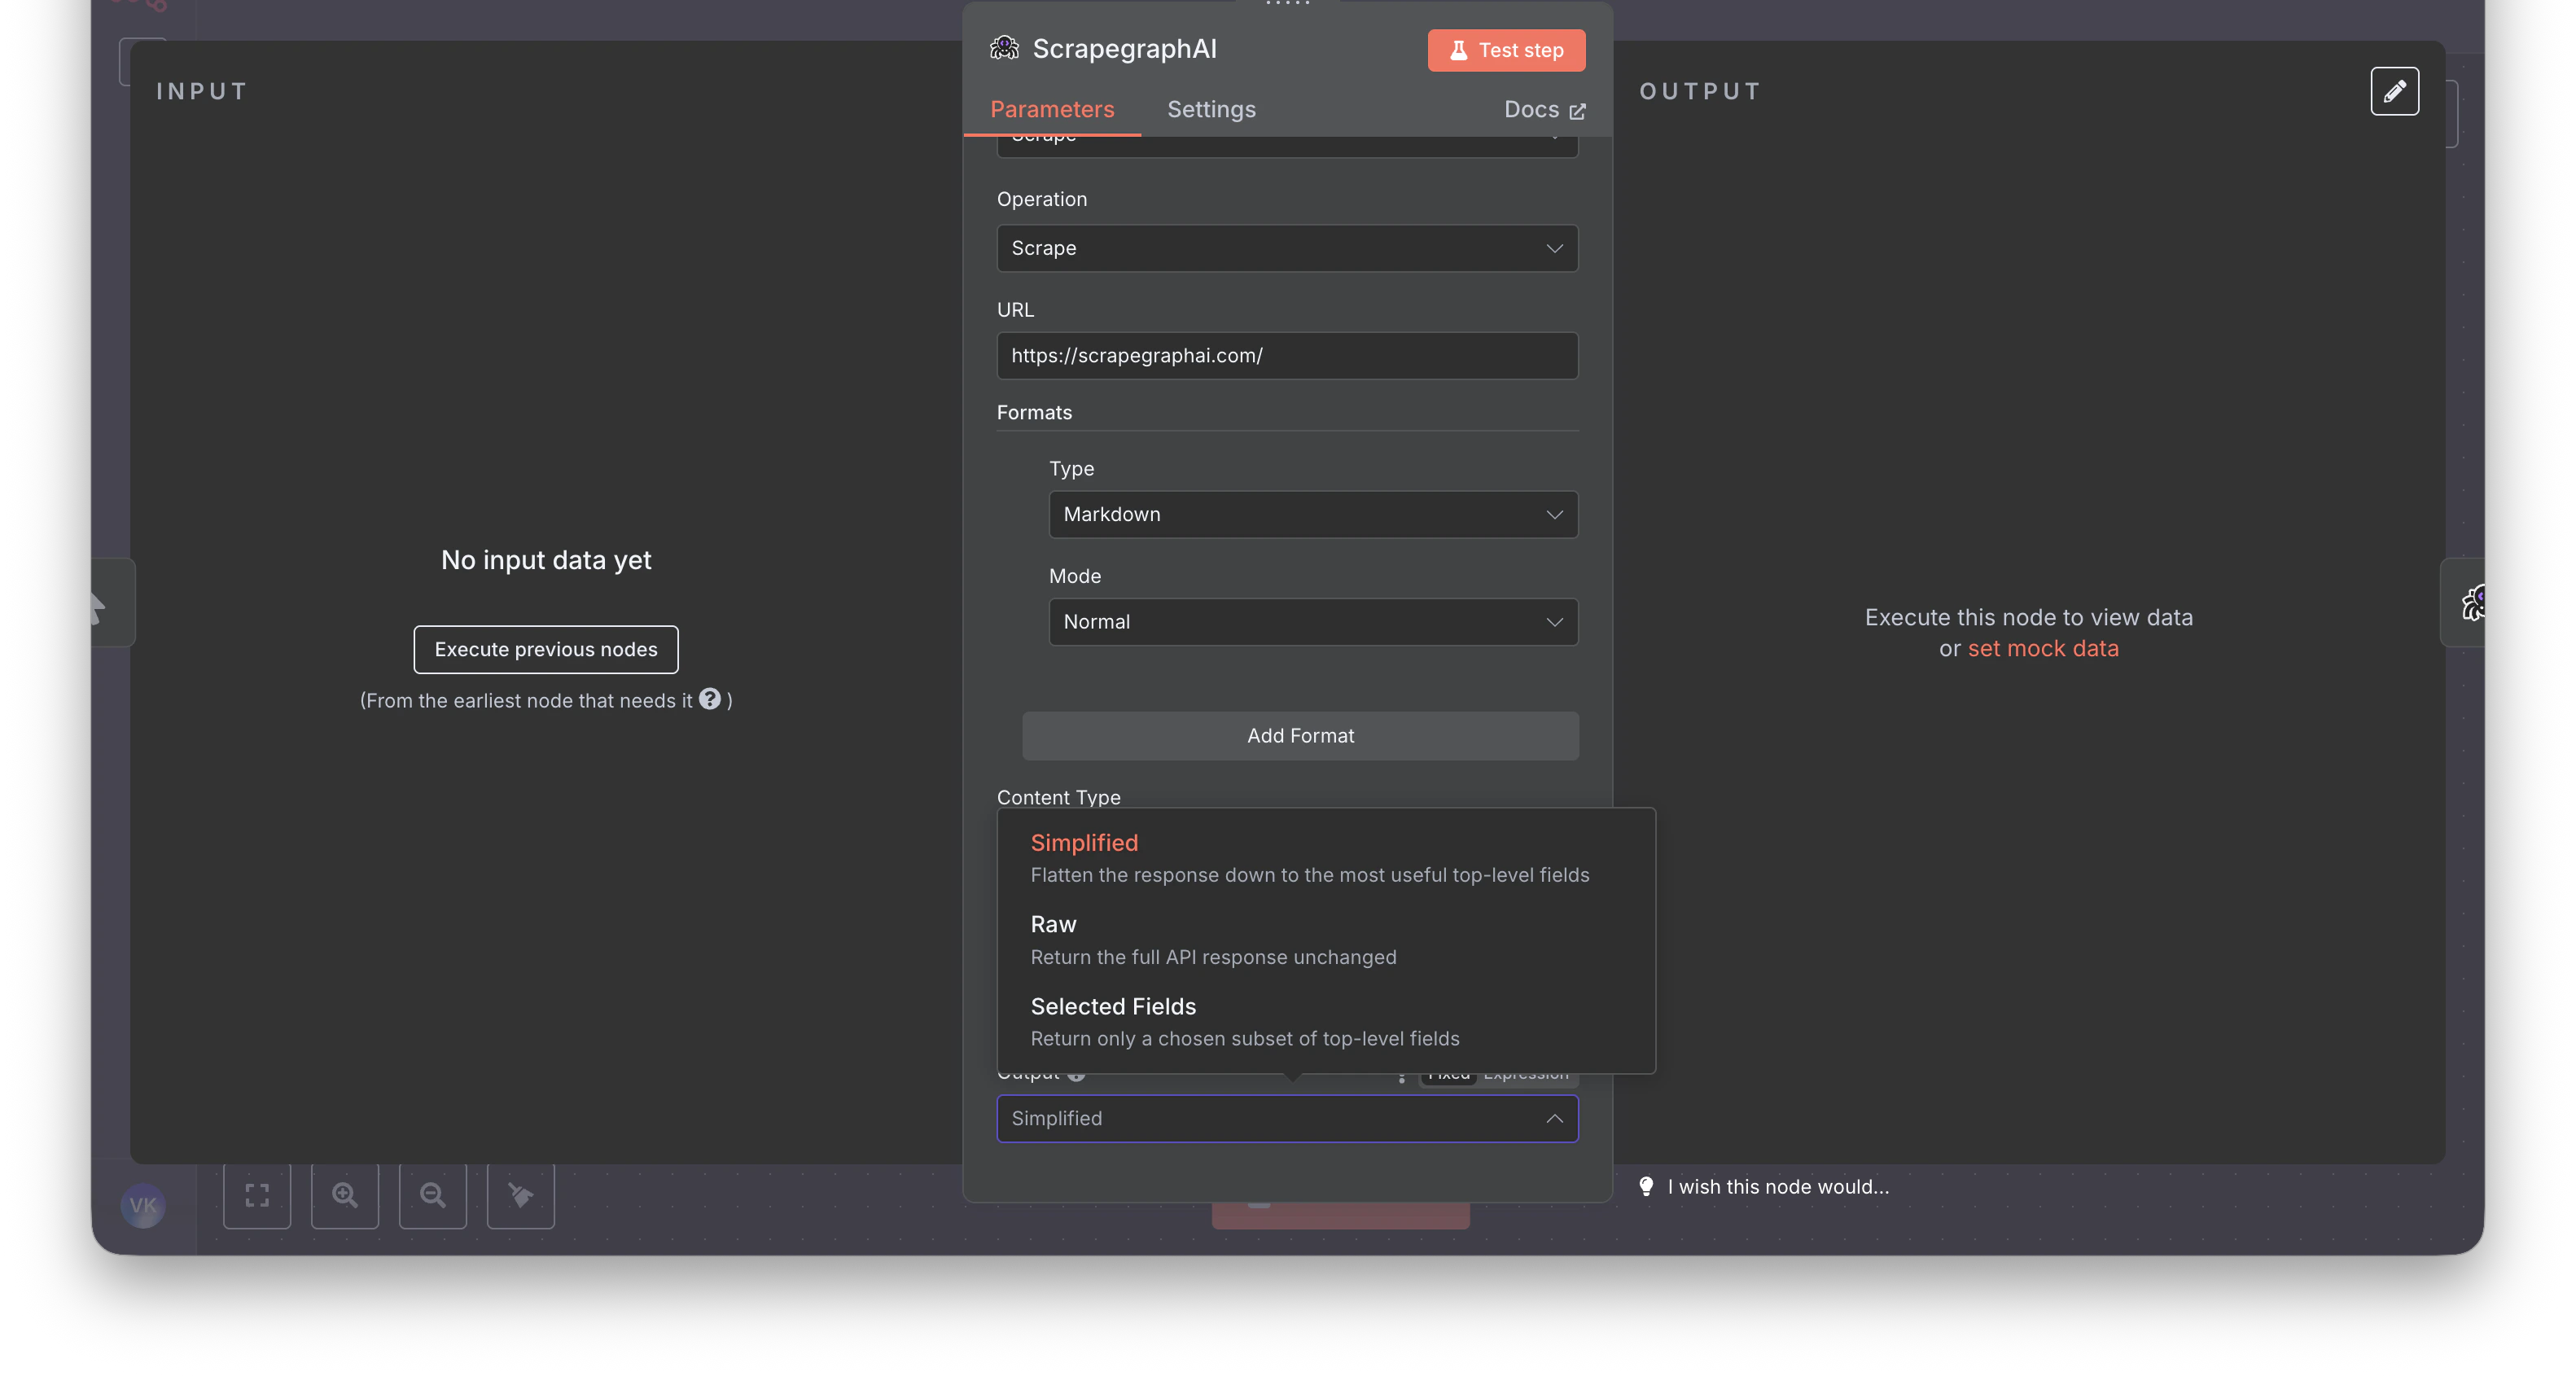Click Execute previous nodes button

(546, 650)
